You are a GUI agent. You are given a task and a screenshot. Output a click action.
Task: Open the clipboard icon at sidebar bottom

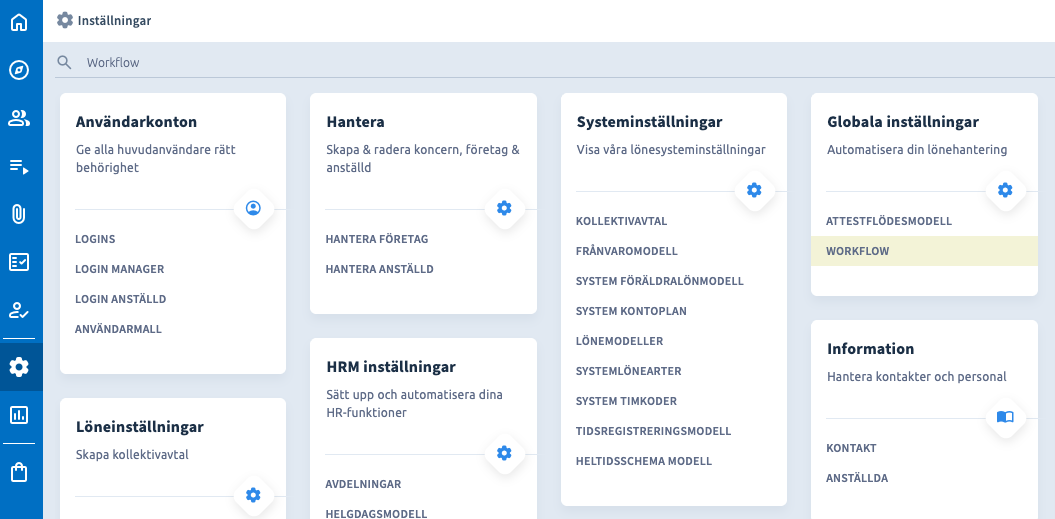(19, 471)
